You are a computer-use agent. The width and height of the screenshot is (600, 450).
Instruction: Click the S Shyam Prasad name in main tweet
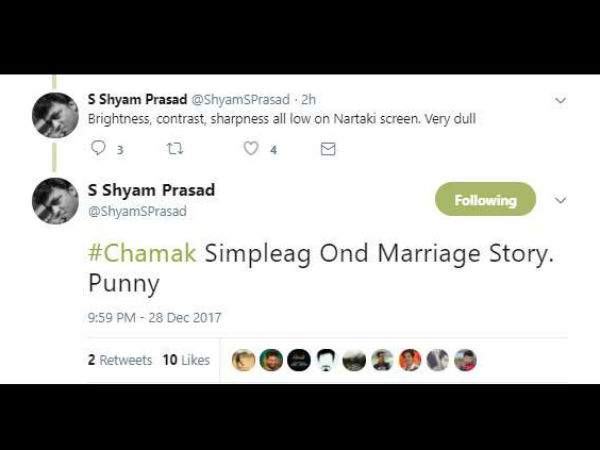coord(151,190)
